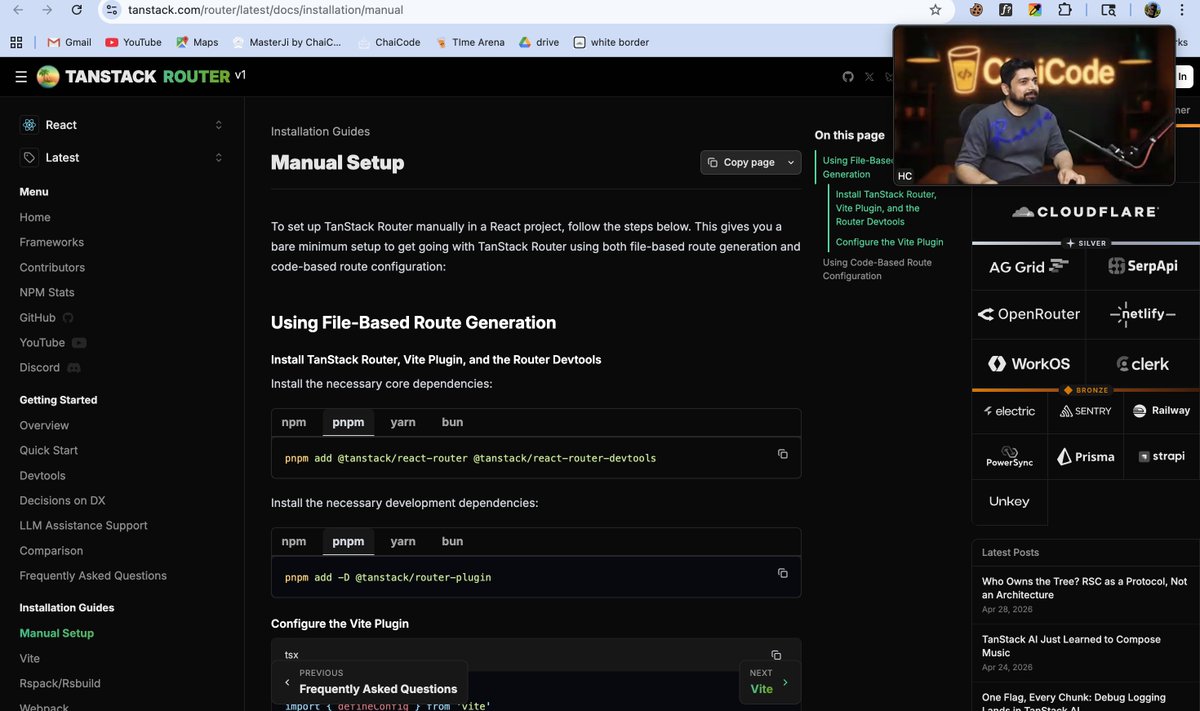Copy the pnpm add react-router command
This screenshot has height=711, width=1200.
pos(783,454)
